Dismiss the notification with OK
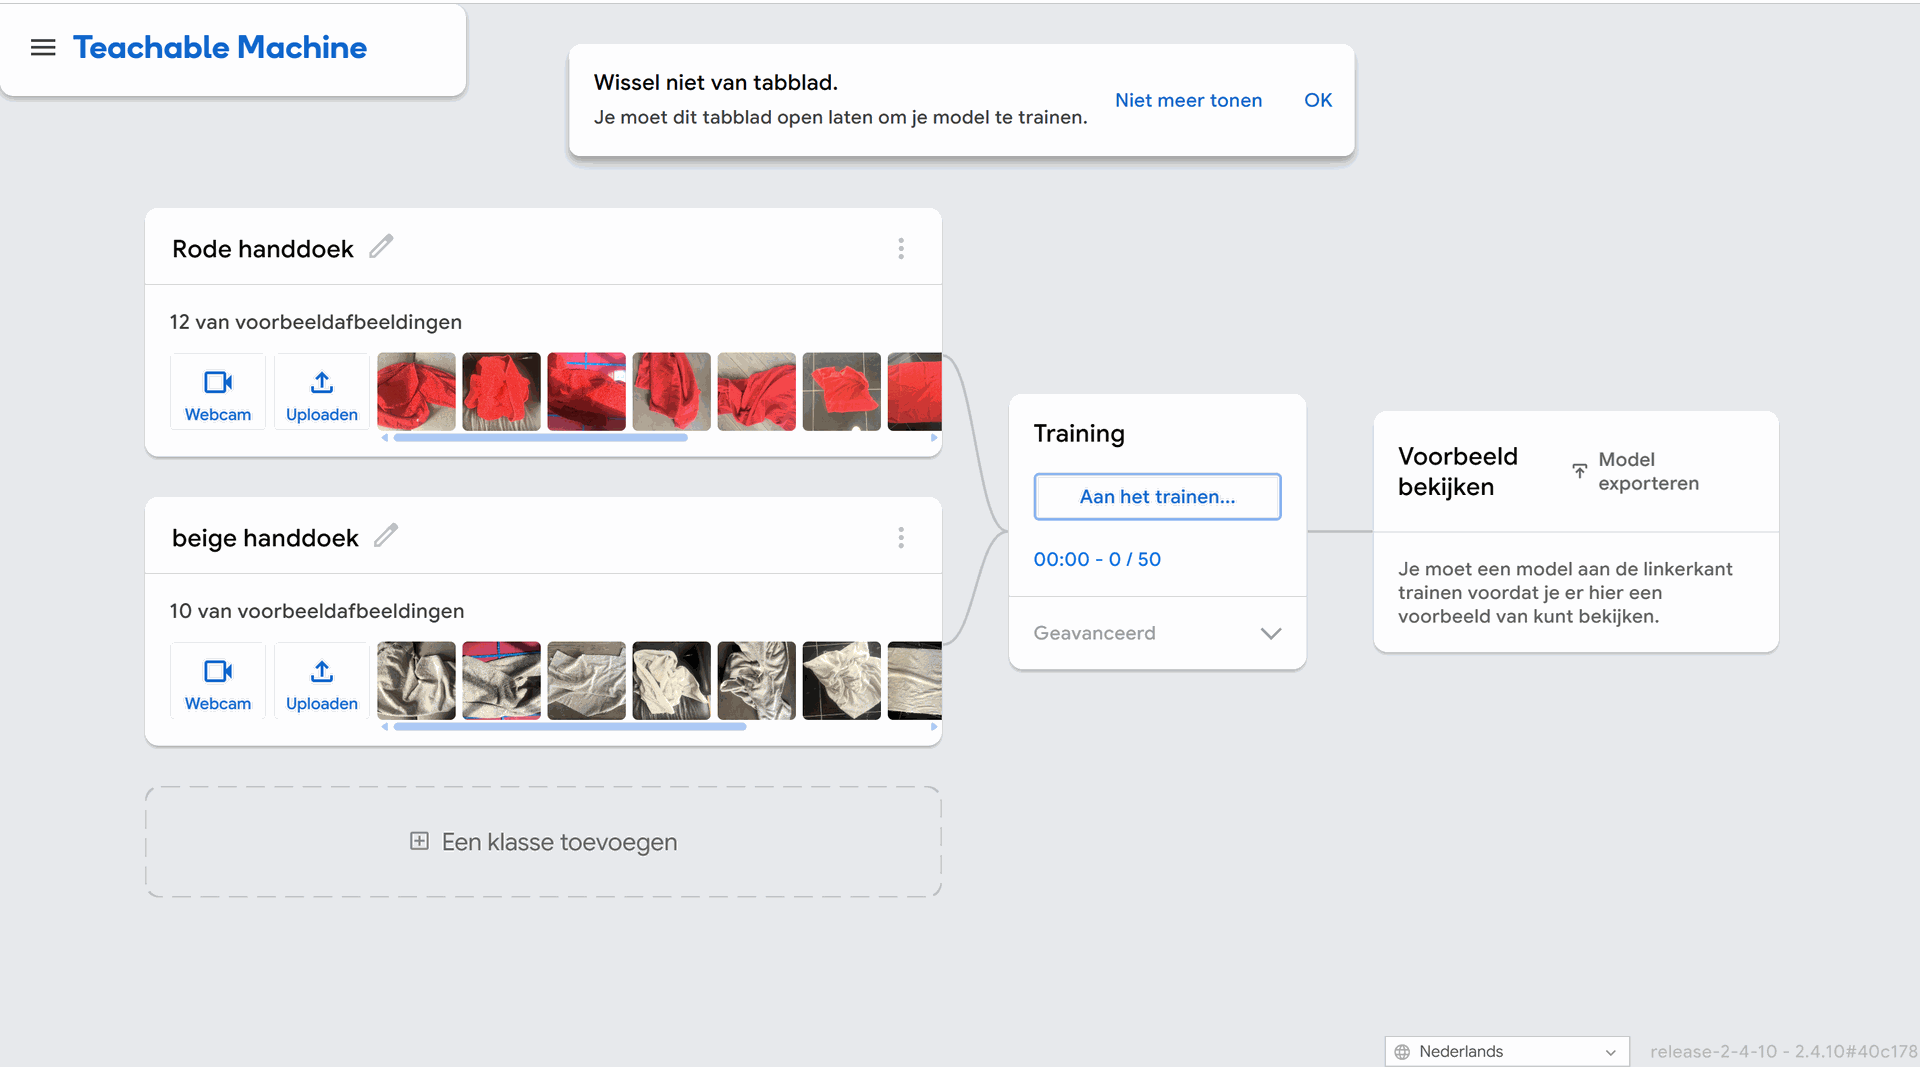This screenshot has height=1067, width=1920. 1318,100
